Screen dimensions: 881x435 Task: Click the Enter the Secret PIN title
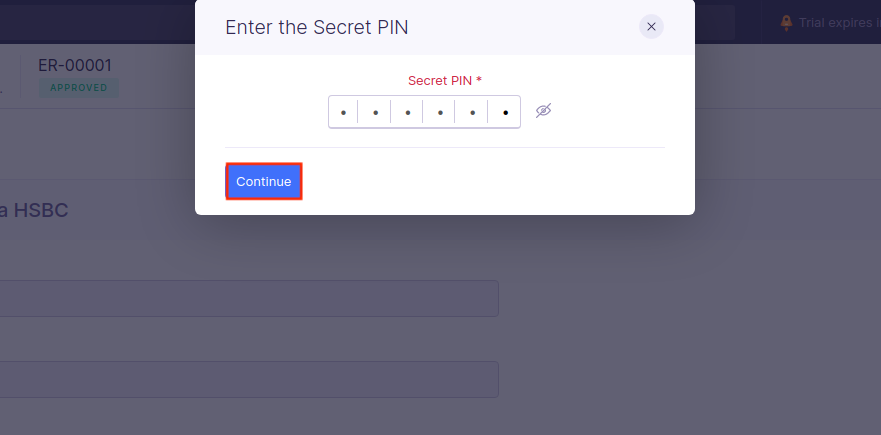[316, 27]
